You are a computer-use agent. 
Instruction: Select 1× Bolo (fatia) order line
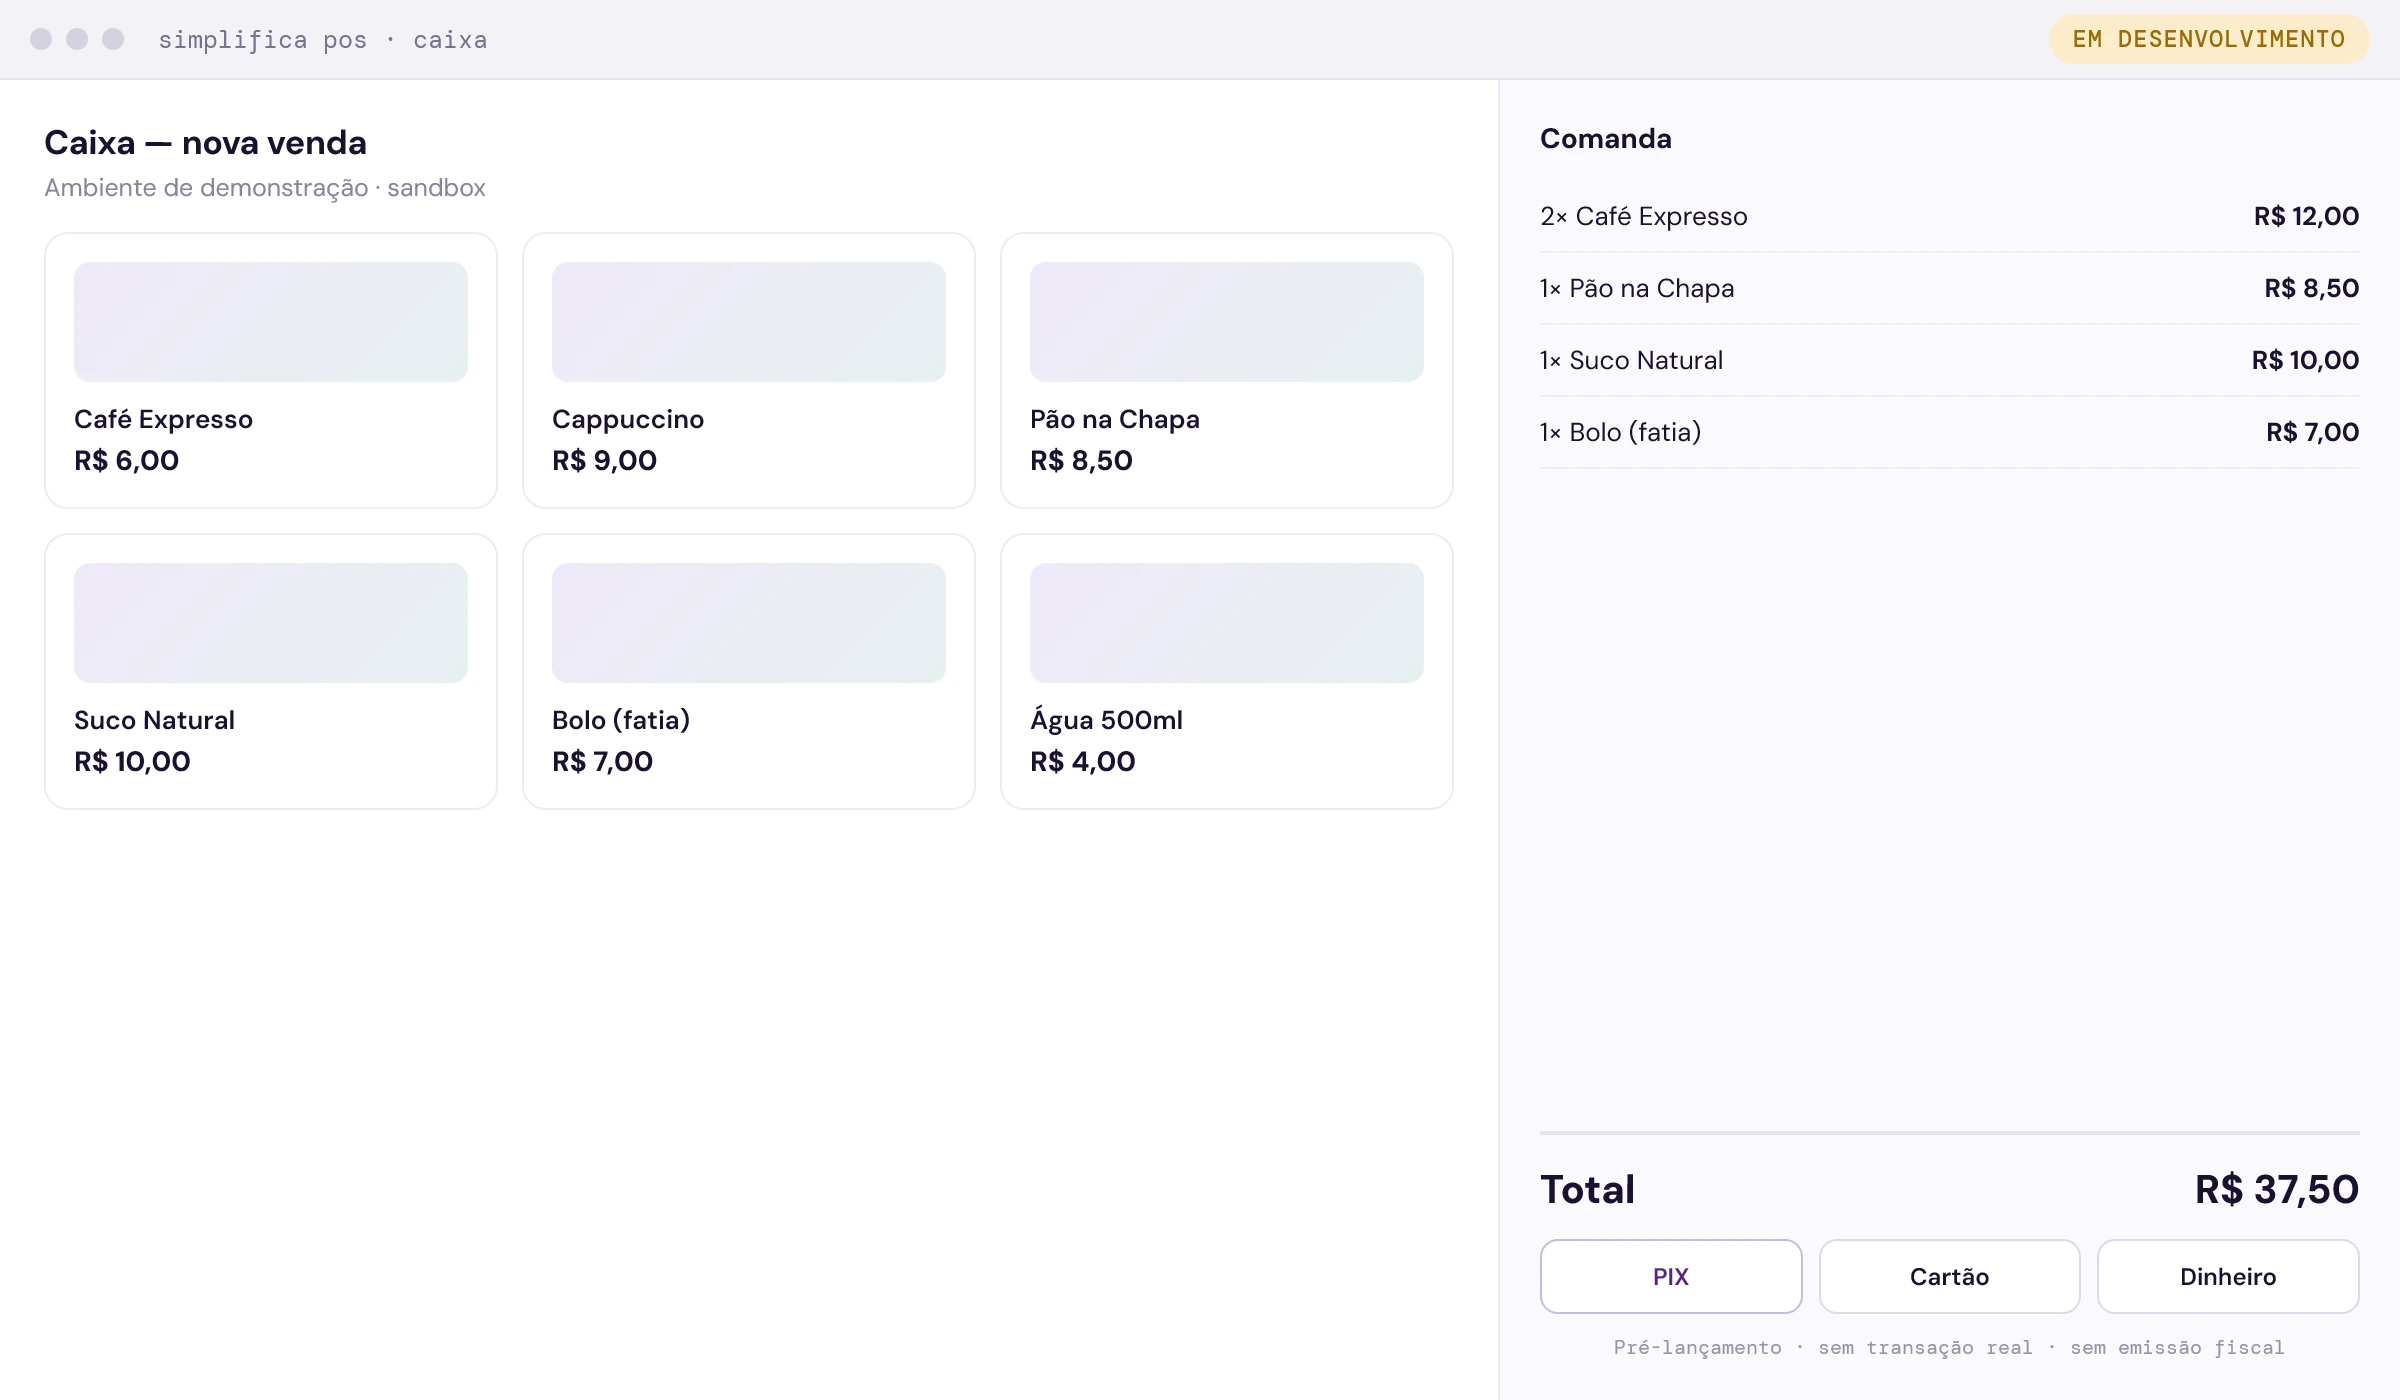(1949, 432)
